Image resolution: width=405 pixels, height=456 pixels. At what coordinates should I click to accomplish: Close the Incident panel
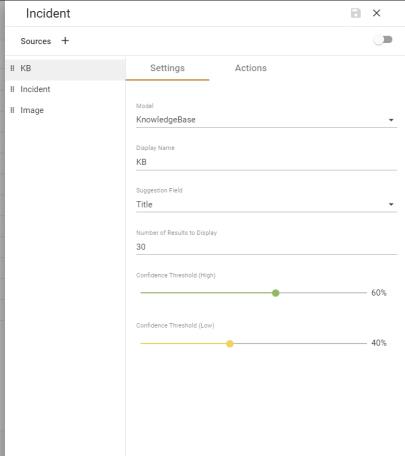(376, 13)
